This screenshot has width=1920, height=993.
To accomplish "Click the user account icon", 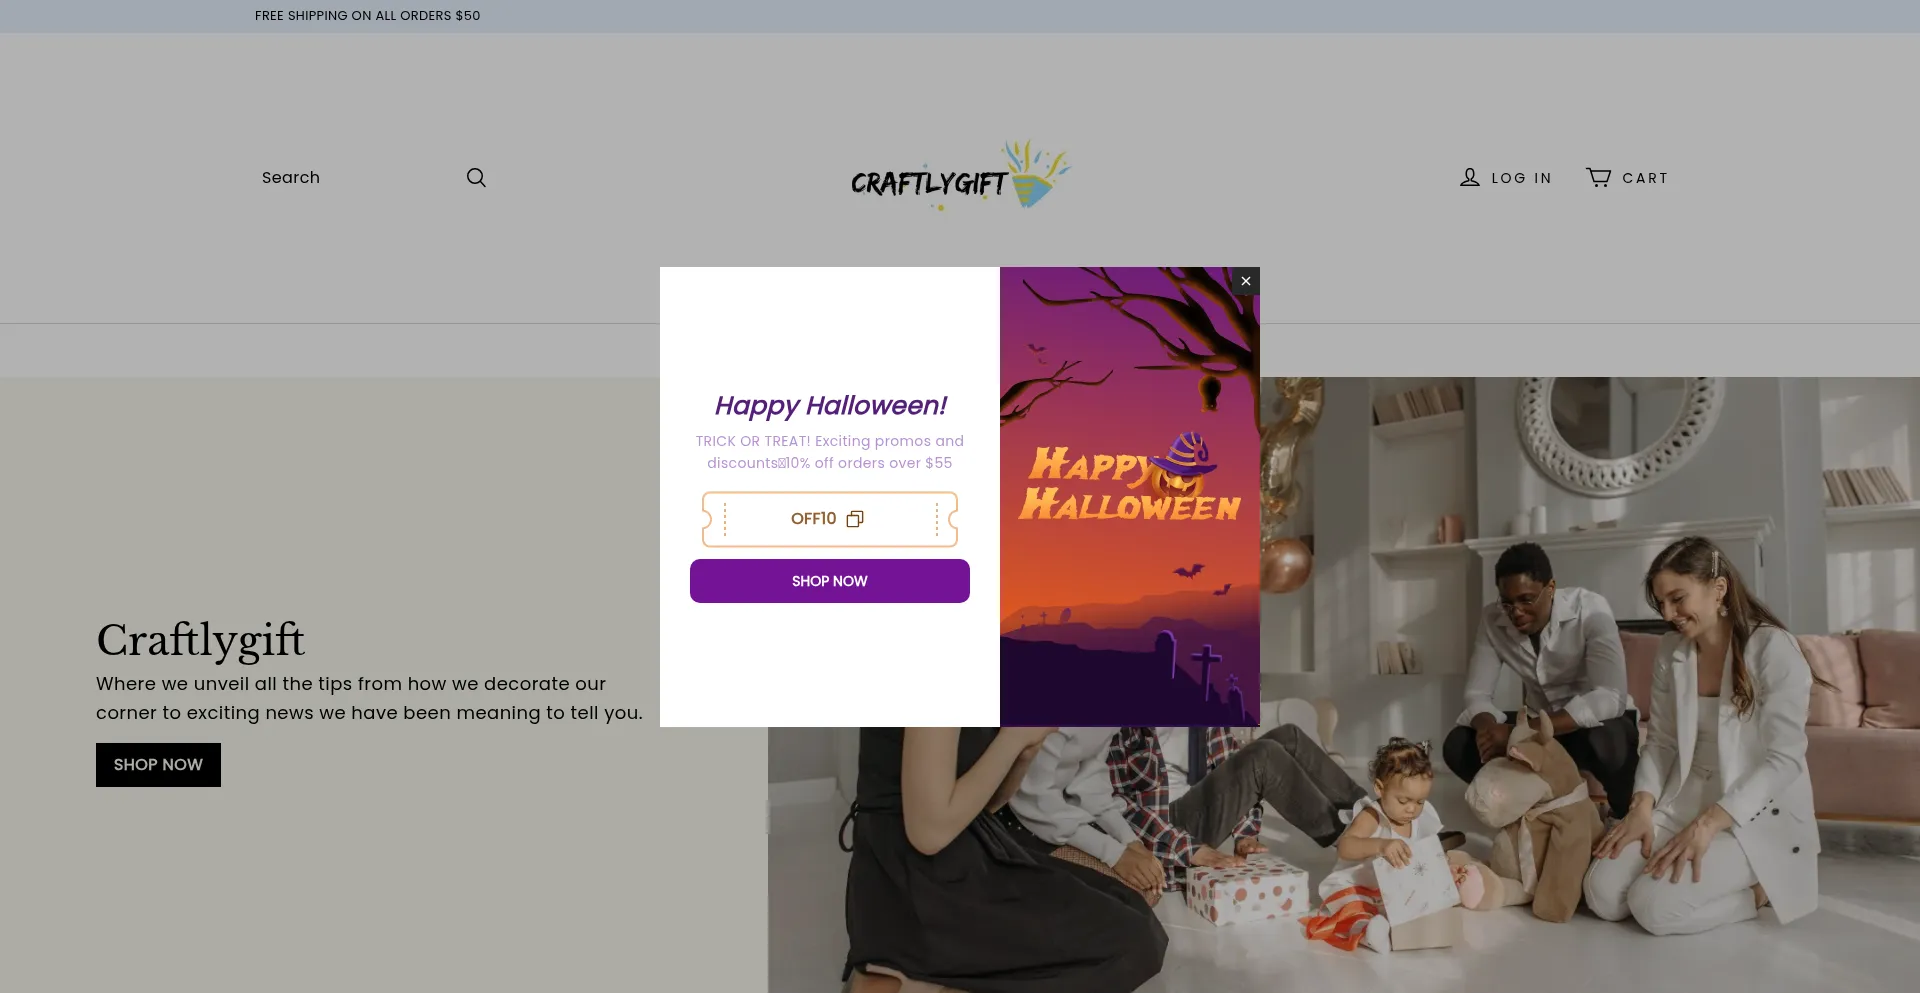I will [1469, 178].
